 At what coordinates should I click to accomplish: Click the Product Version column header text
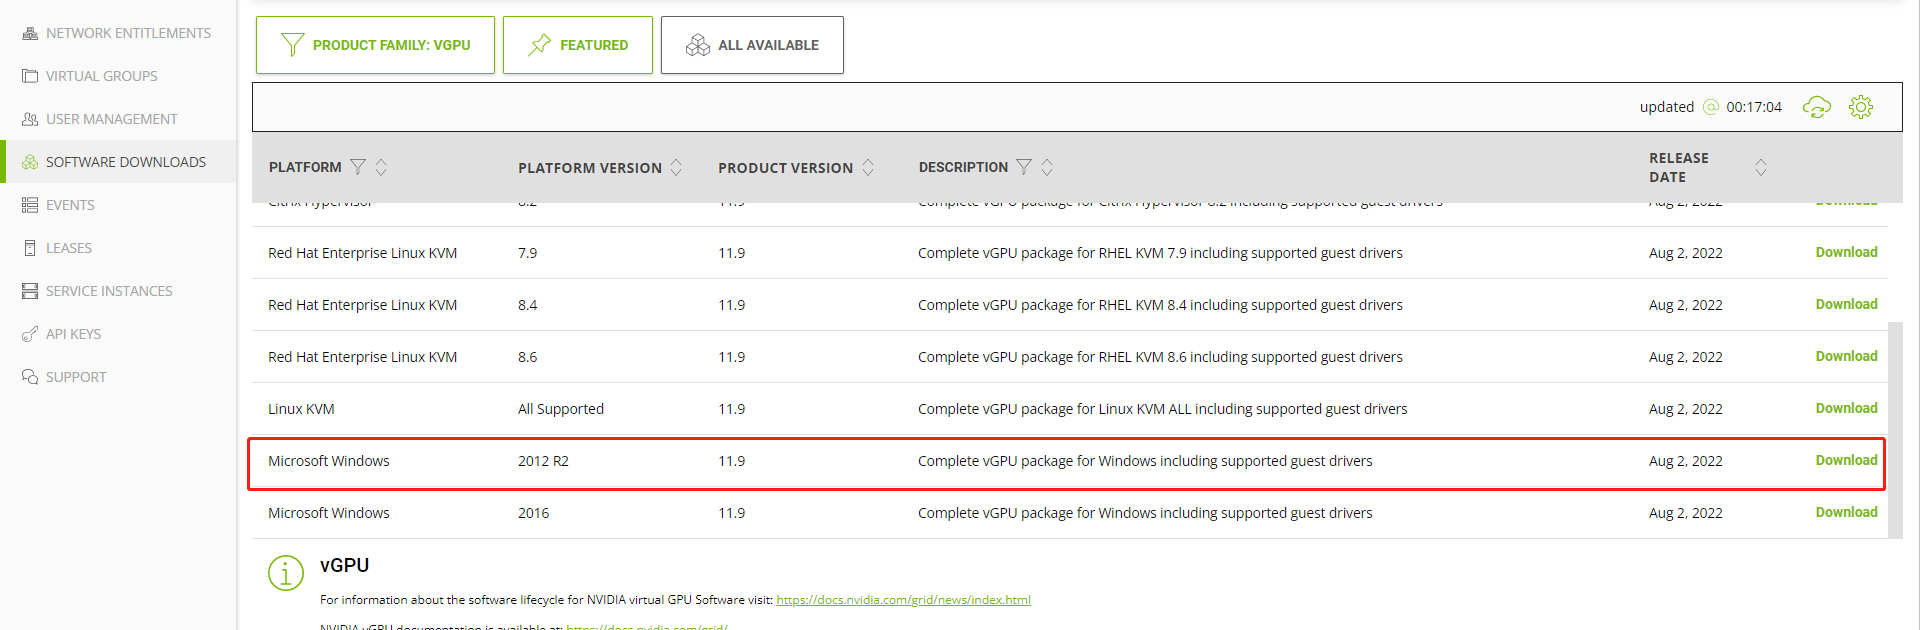(785, 168)
